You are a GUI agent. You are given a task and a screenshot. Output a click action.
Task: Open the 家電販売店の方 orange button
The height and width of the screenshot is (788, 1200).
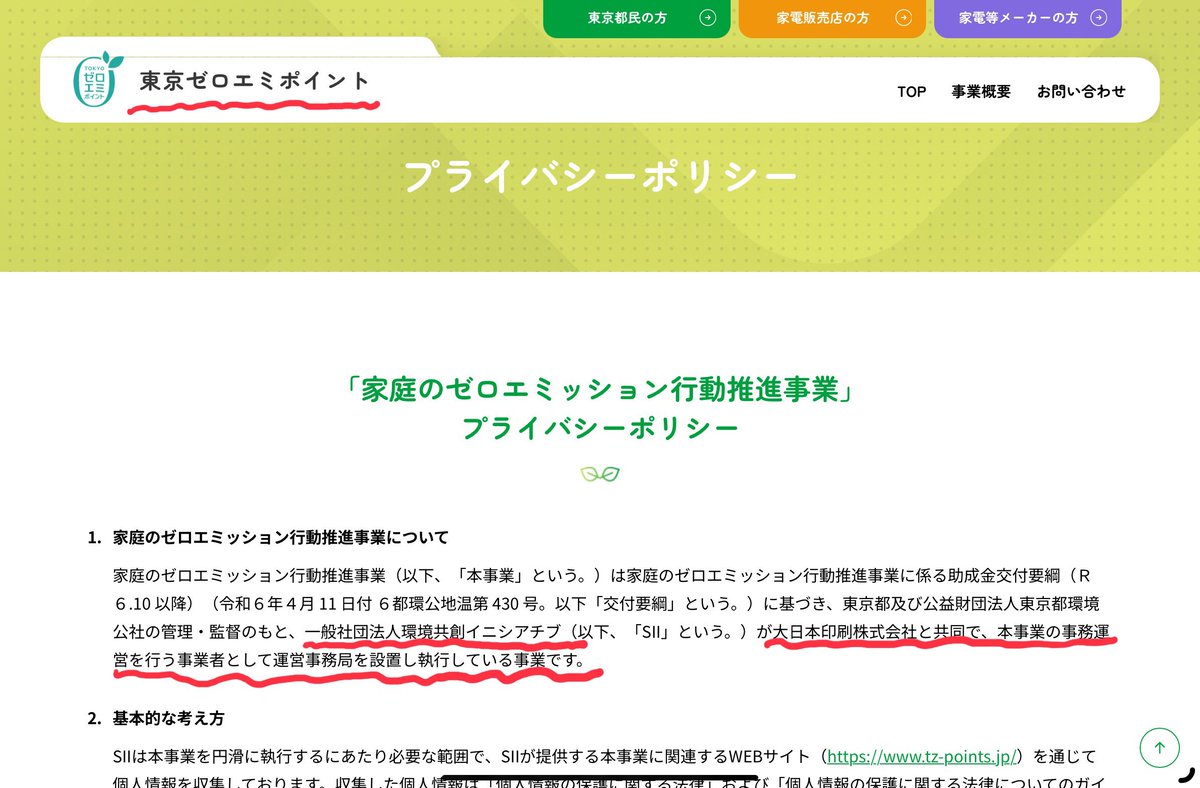tap(832, 18)
